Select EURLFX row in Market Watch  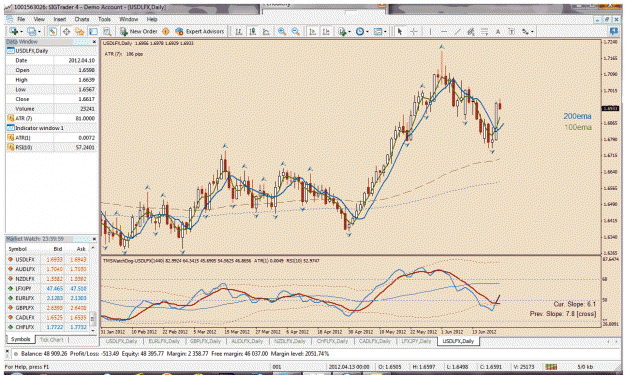48,298
